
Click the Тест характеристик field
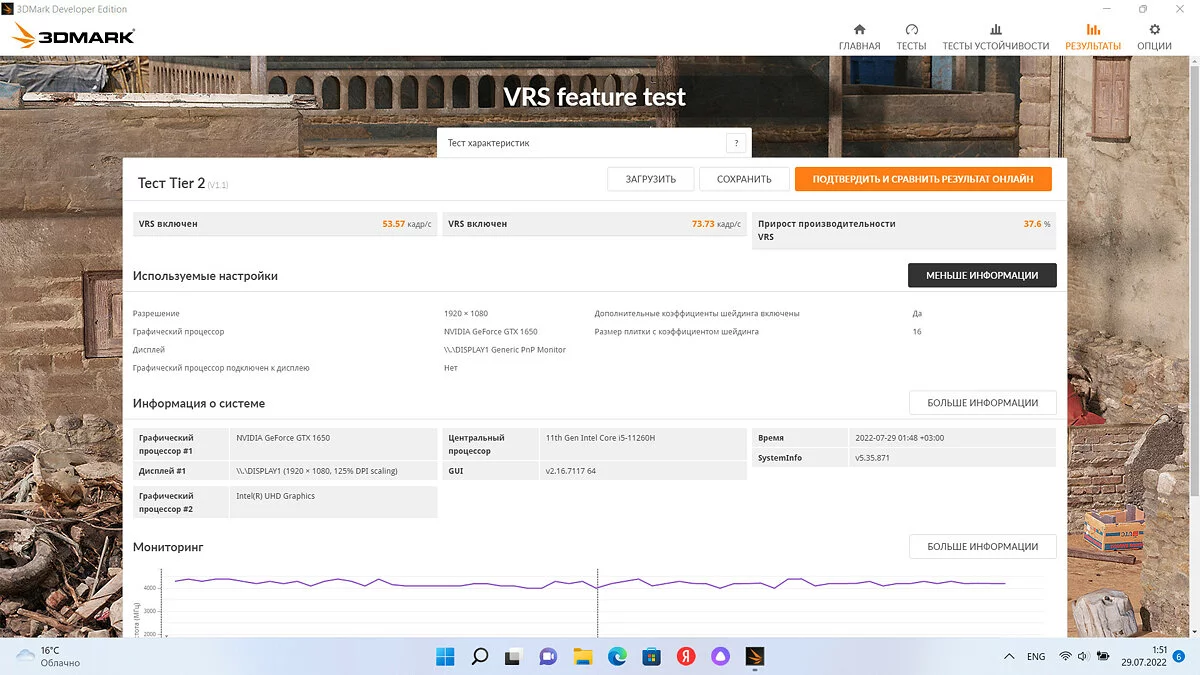[595, 143]
